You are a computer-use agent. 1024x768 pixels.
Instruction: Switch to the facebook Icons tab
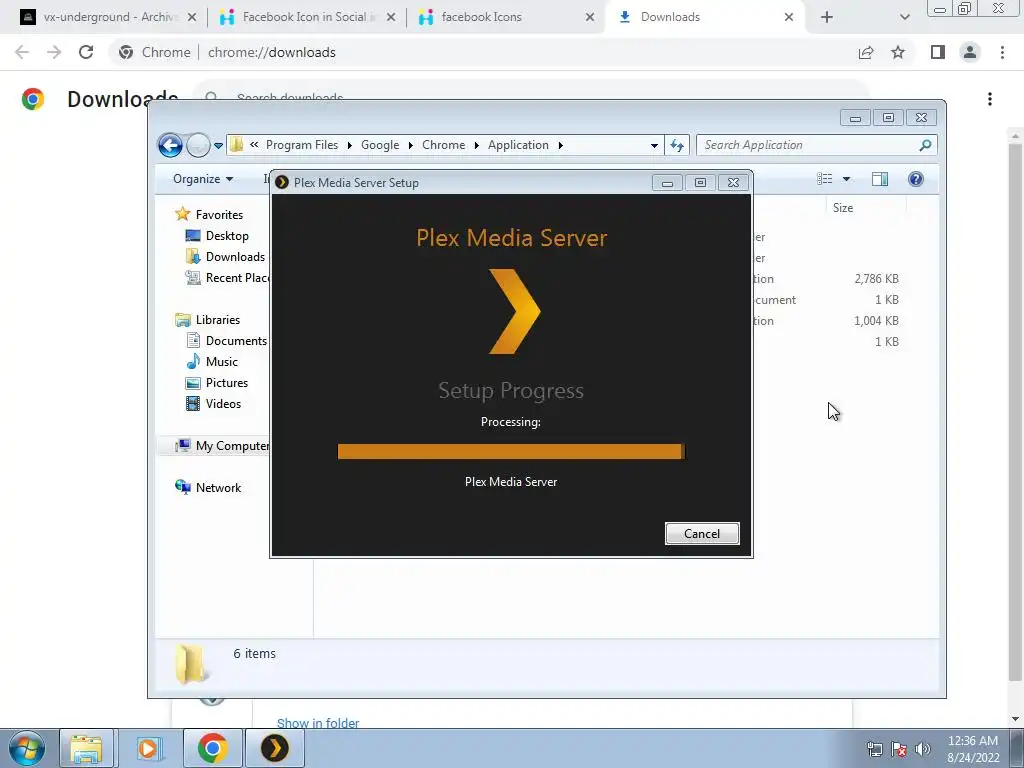point(506,17)
